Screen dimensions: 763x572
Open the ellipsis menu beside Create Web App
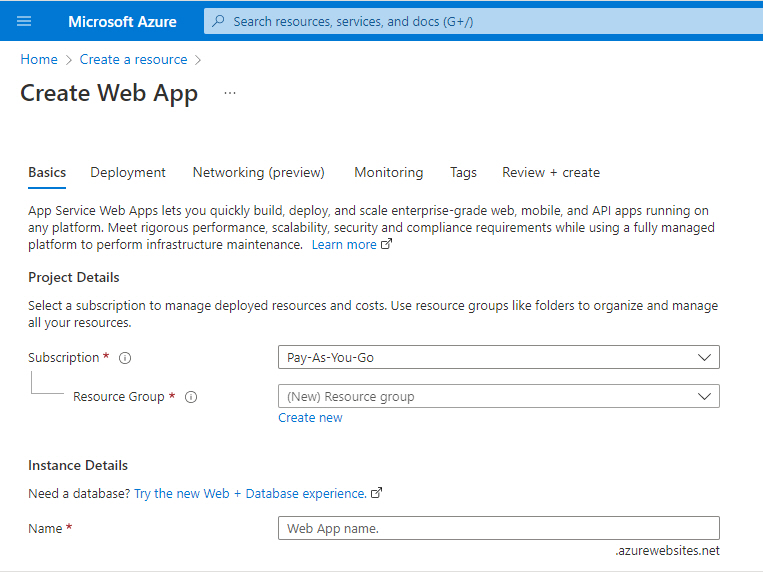coord(230,92)
